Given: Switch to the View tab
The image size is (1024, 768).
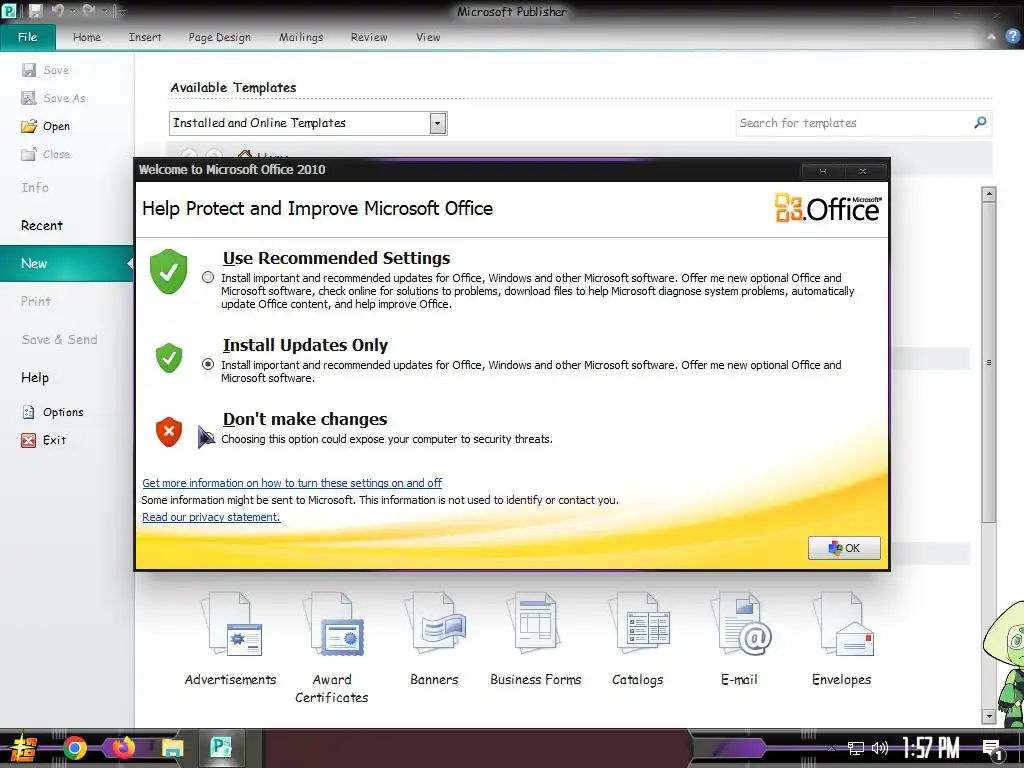Looking at the screenshot, I should (x=428, y=37).
